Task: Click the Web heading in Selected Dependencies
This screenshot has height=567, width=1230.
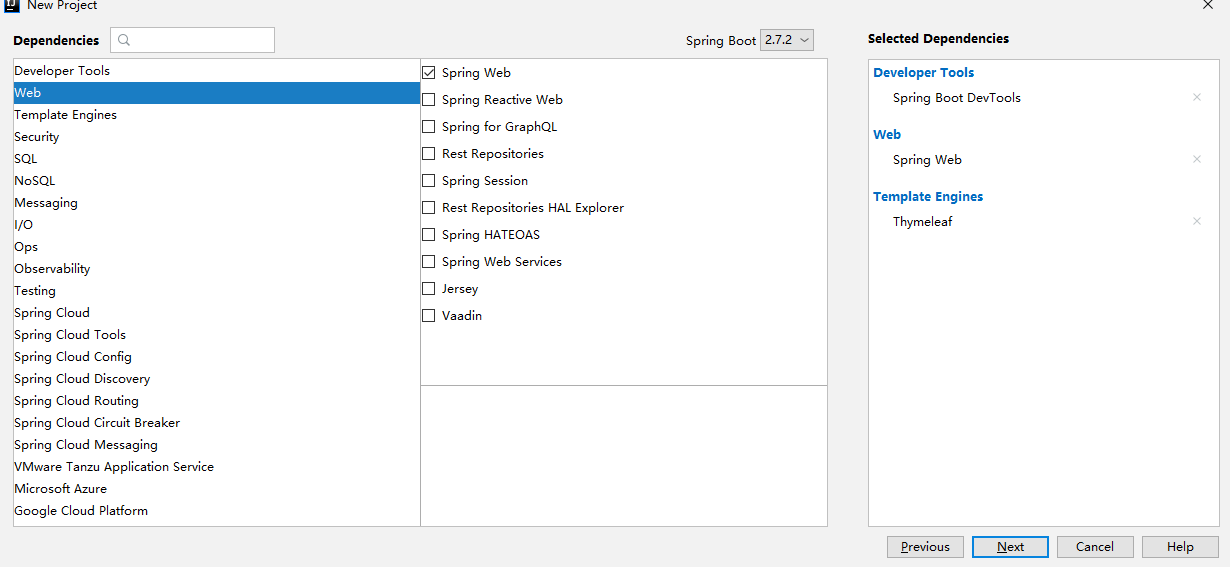Action: click(x=887, y=134)
